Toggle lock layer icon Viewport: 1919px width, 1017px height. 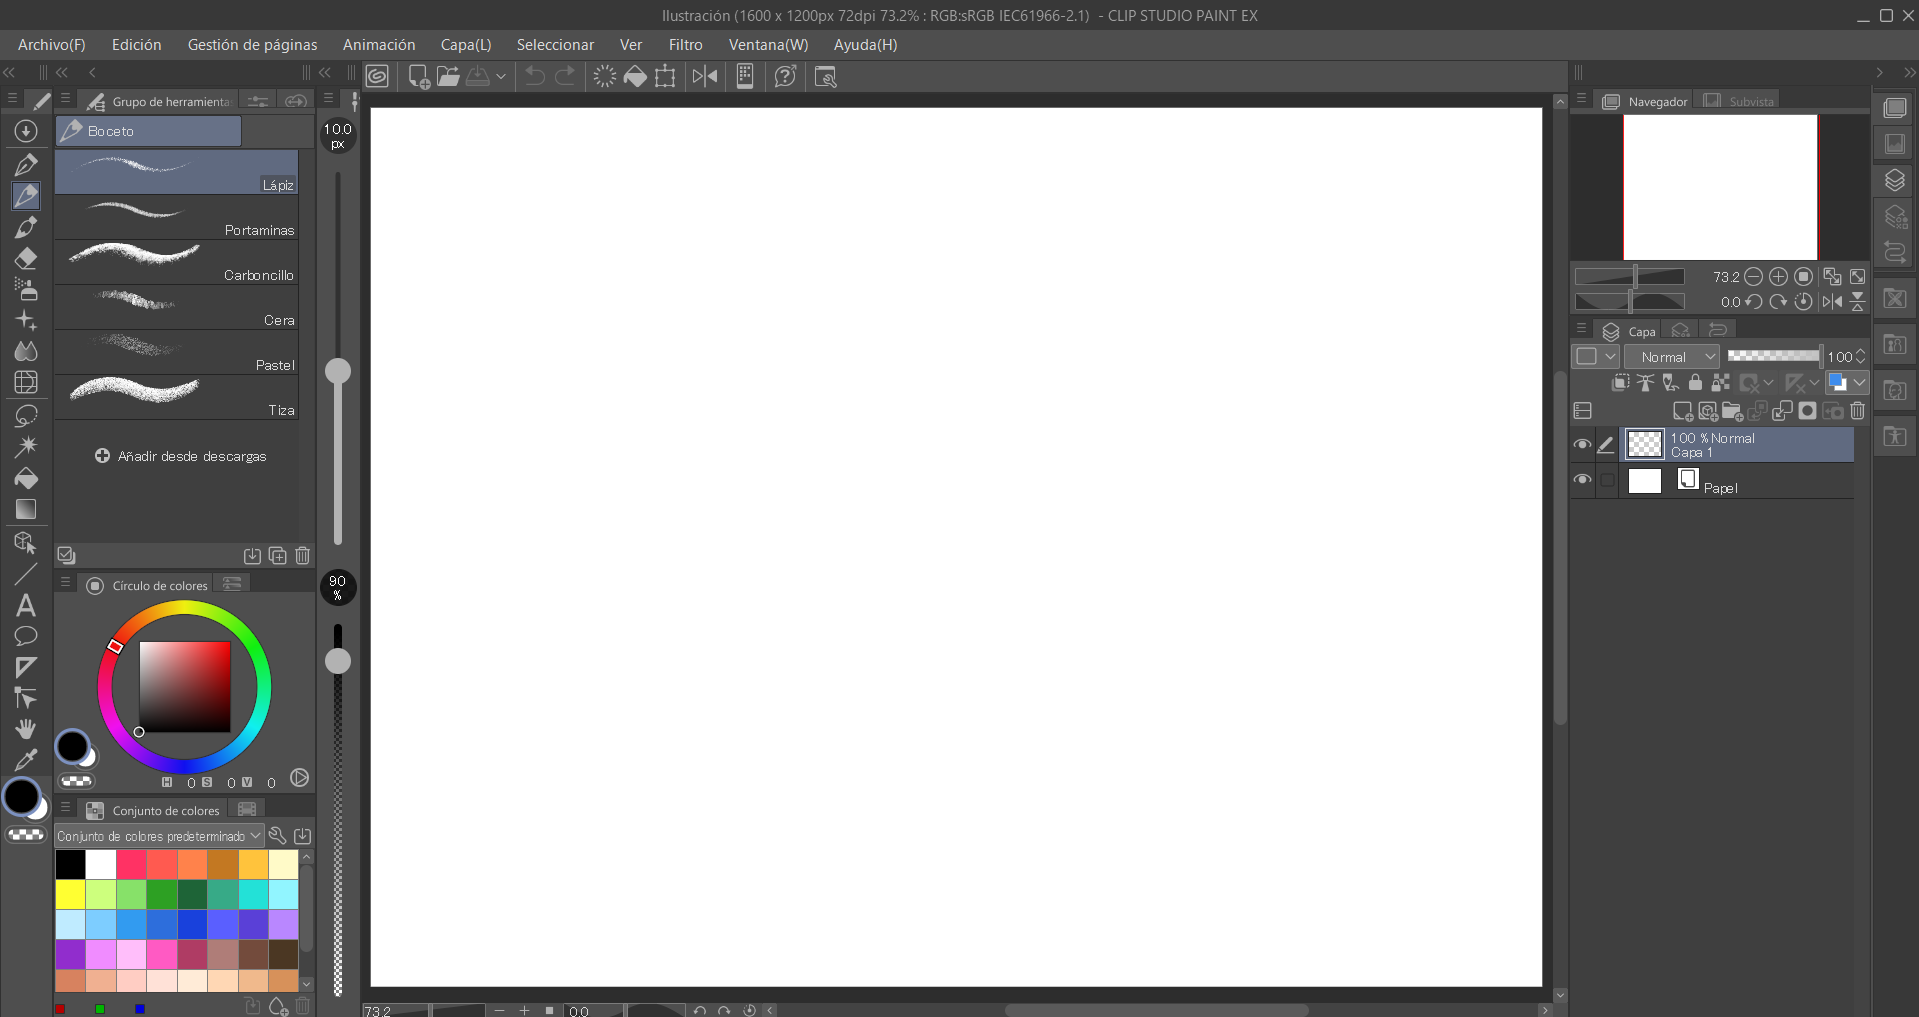pos(1695,383)
